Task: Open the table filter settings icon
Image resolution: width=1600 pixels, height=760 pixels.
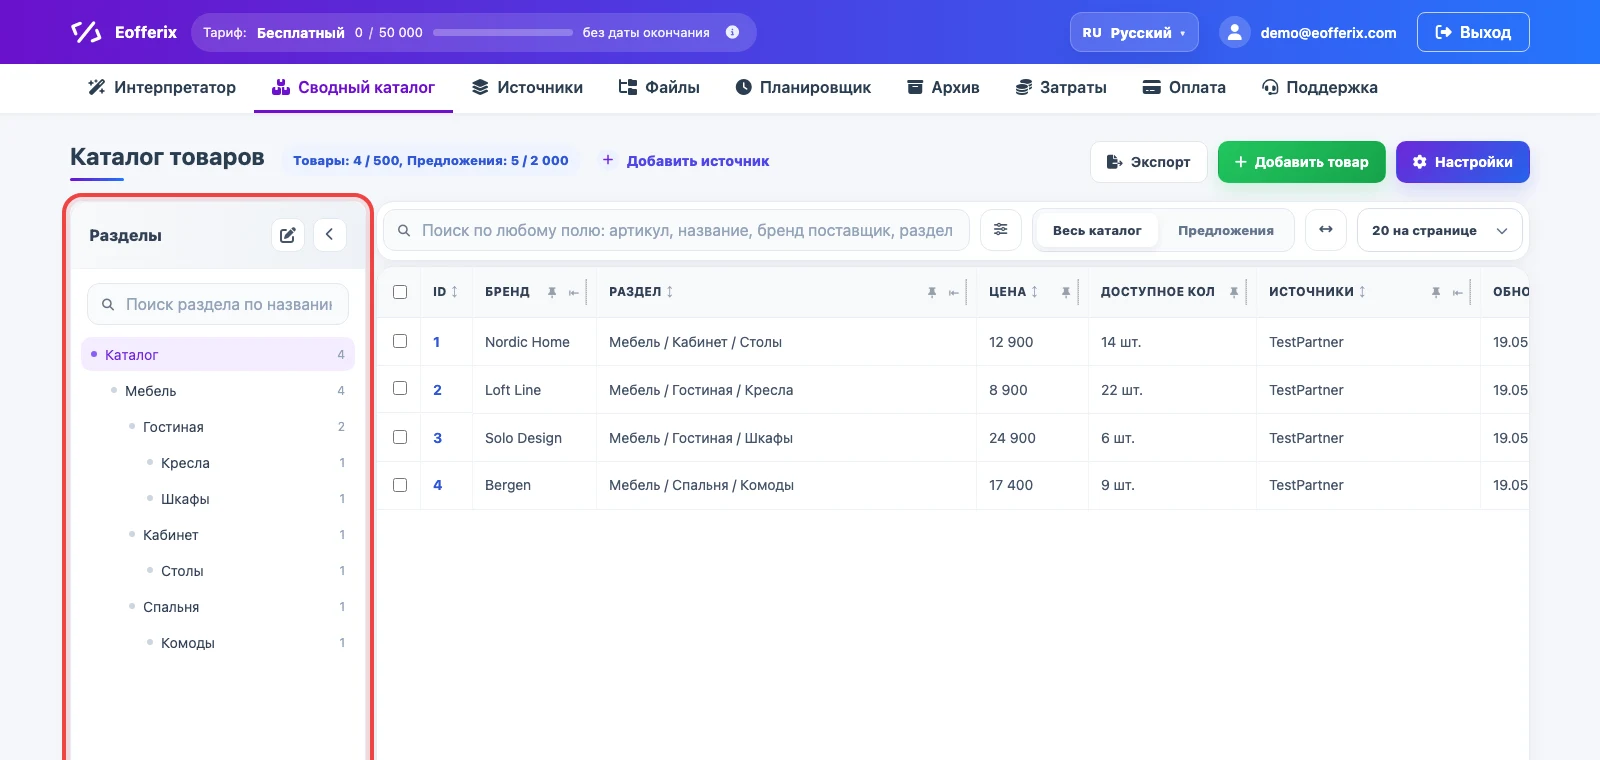Action: click(x=1000, y=230)
